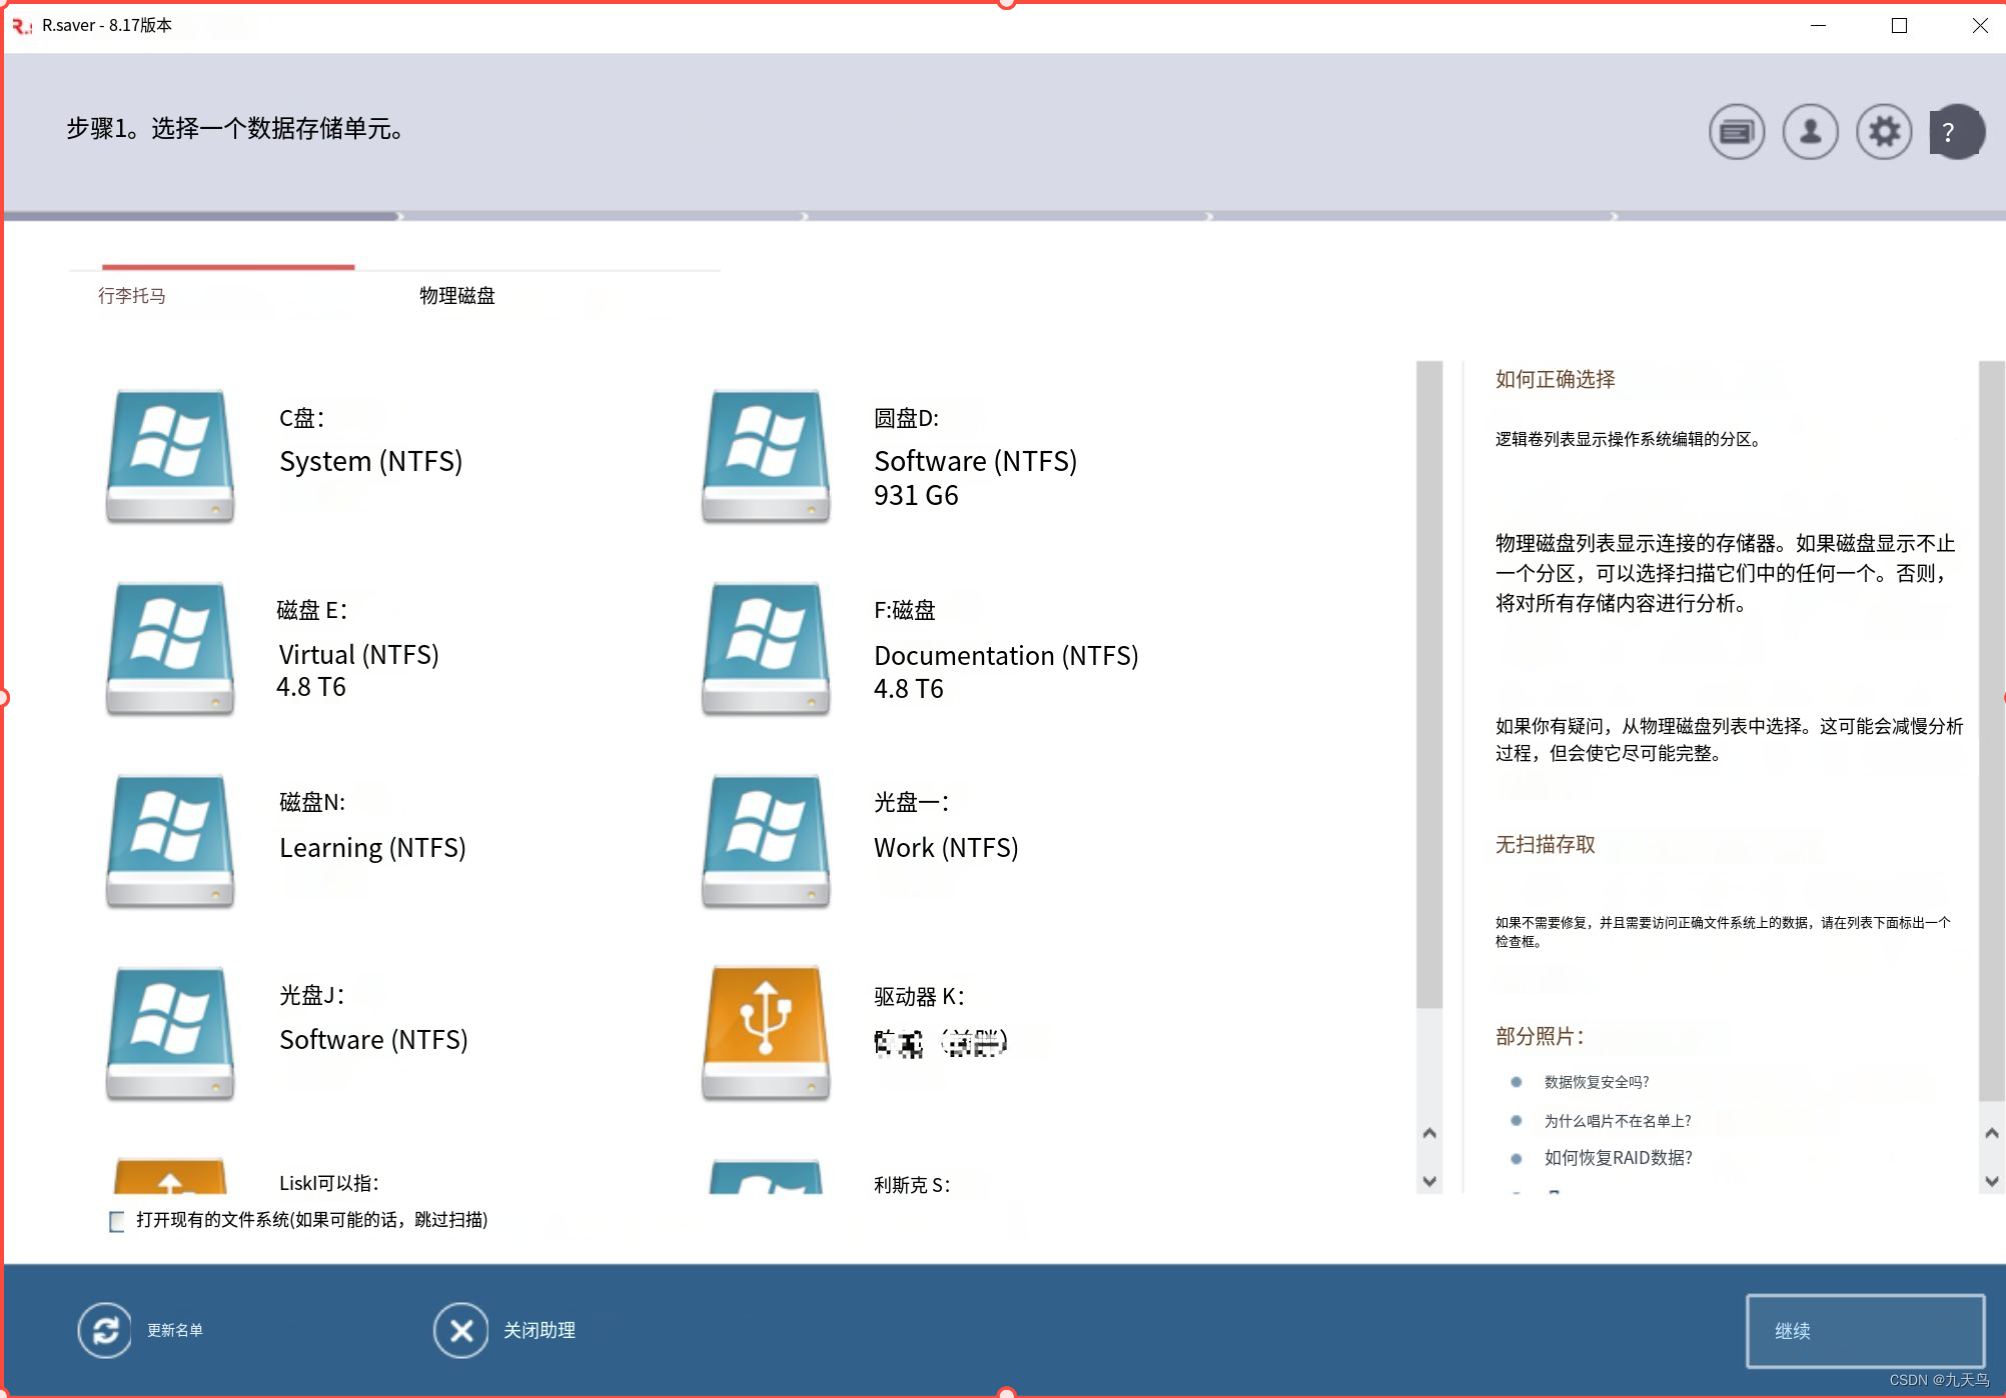Image resolution: width=2006 pixels, height=1398 pixels.
Task: Click the 更新名单 refresh icon
Action: click(x=105, y=1331)
